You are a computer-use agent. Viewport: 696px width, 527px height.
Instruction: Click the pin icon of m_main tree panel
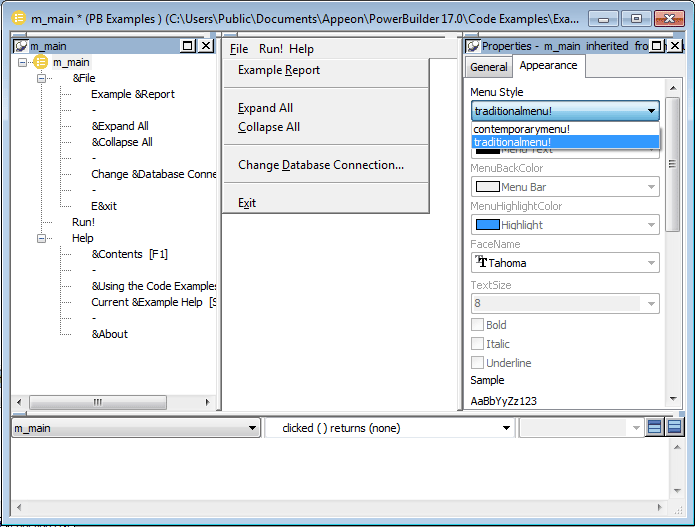21,46
